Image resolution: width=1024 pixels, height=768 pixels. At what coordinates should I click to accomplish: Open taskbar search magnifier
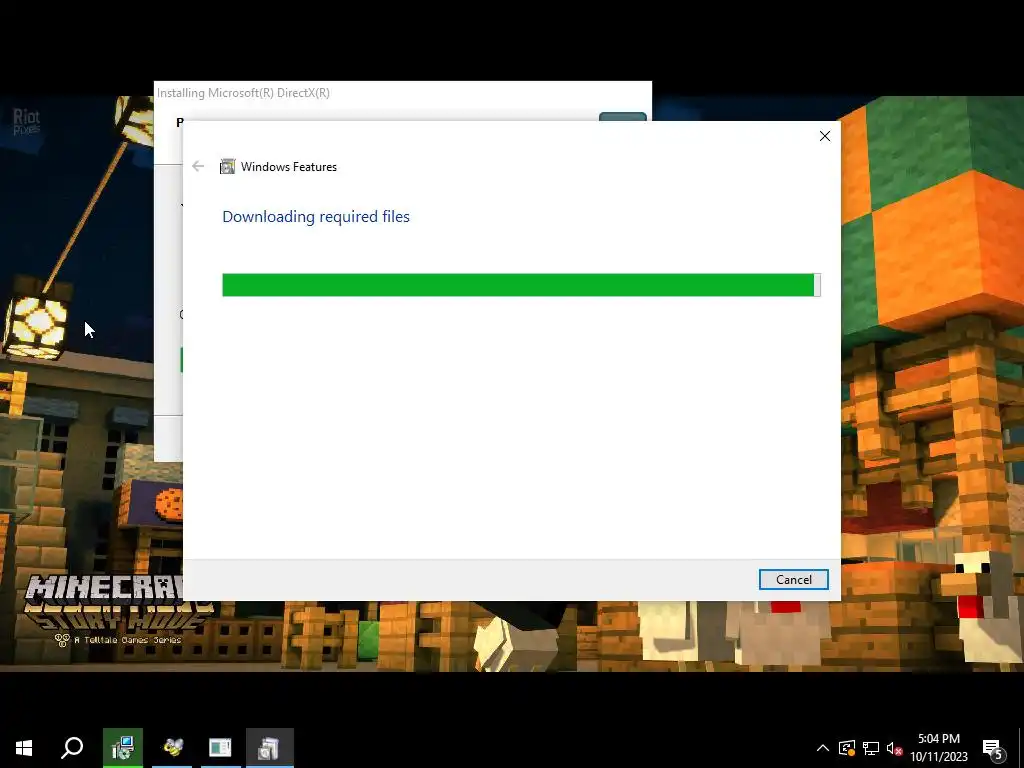[72, 748]
